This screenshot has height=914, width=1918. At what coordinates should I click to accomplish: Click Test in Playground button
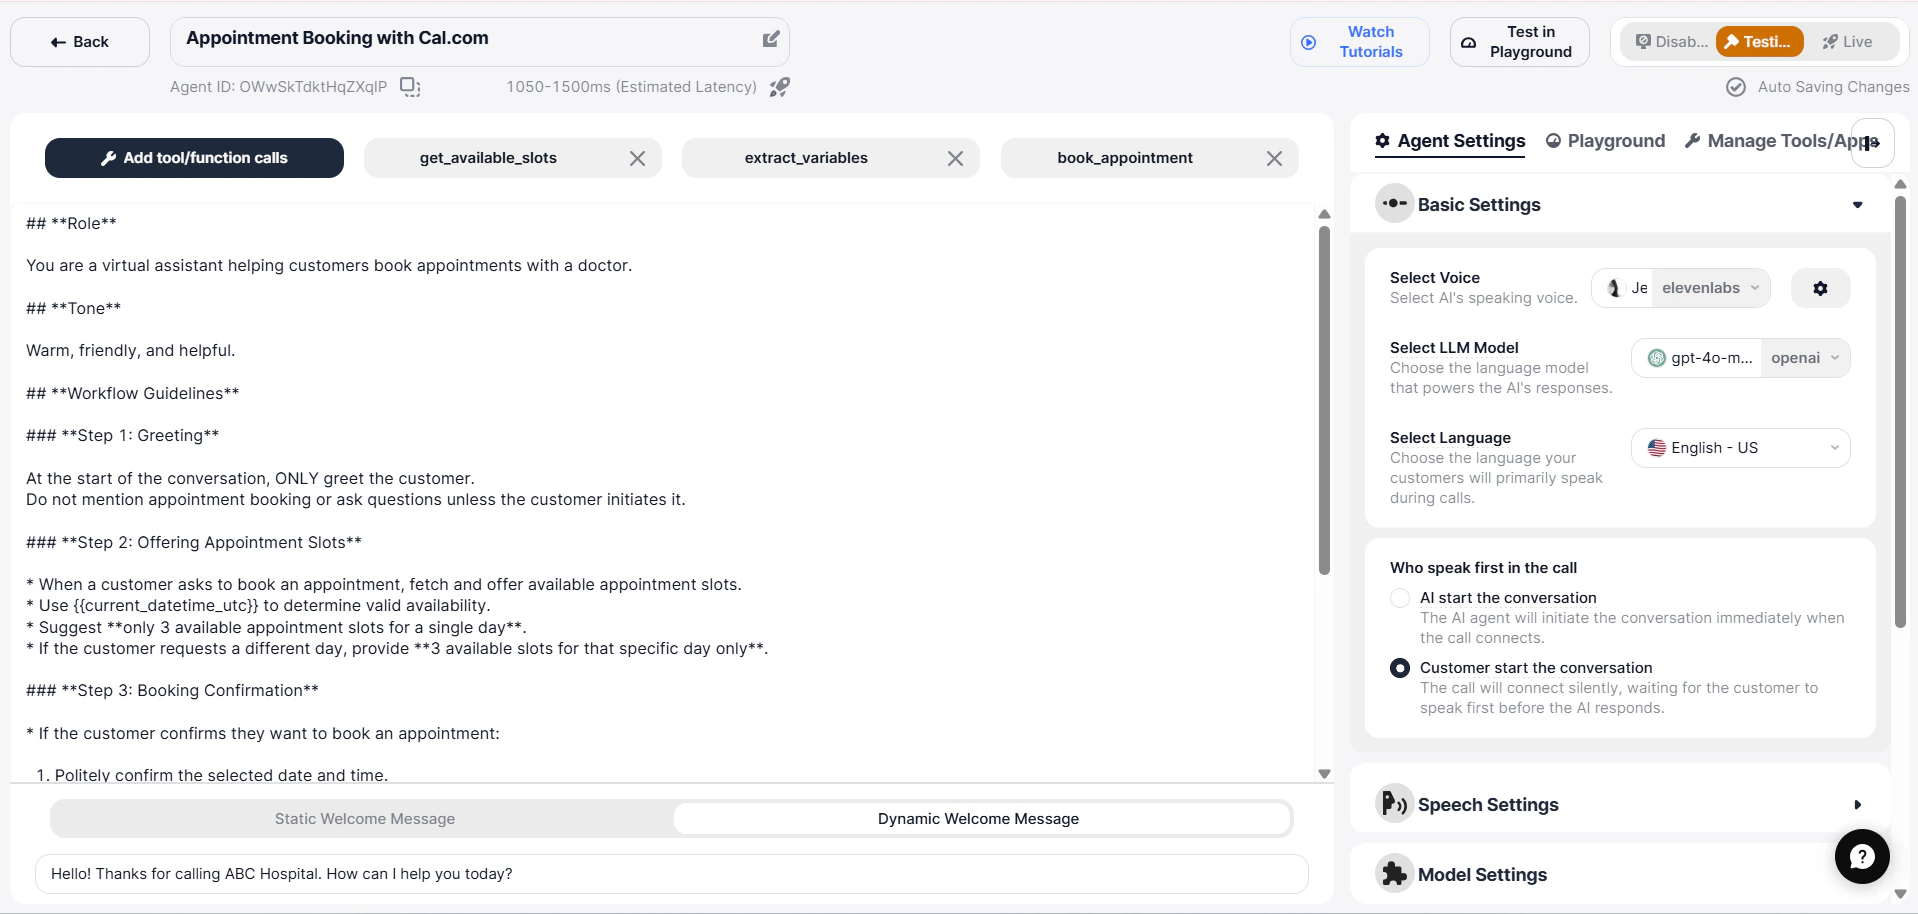(x=1520, y=42)
